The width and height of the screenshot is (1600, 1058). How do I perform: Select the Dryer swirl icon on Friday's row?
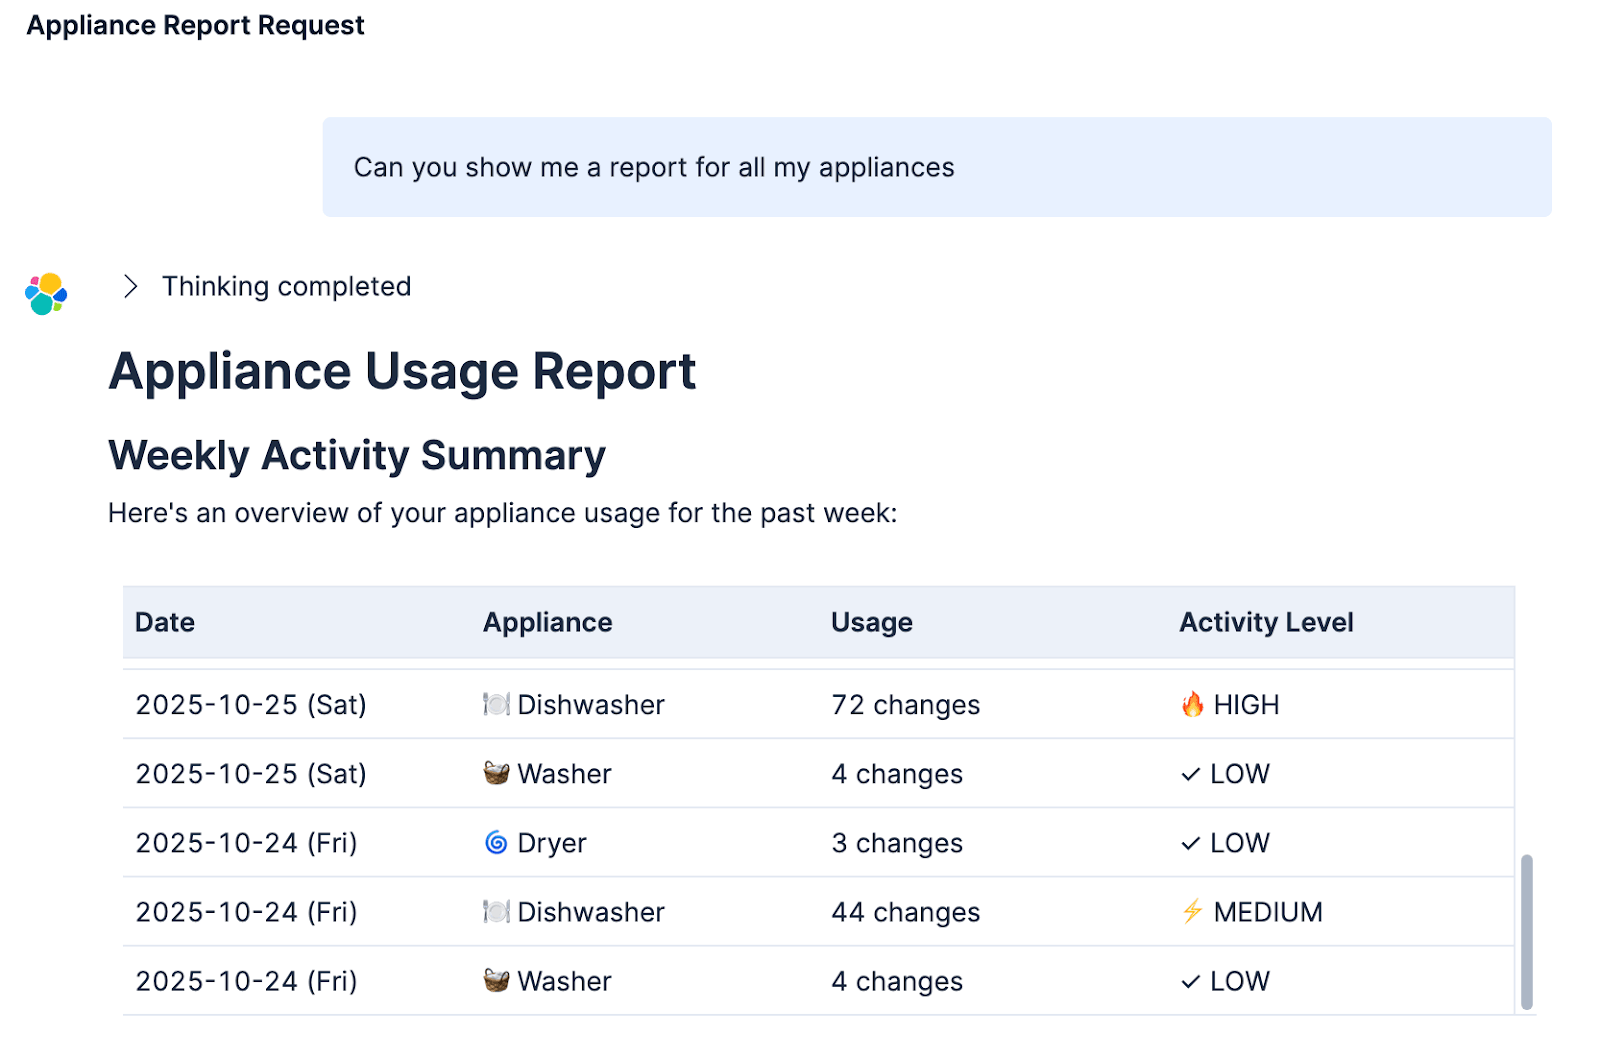[x=497, y=842]
